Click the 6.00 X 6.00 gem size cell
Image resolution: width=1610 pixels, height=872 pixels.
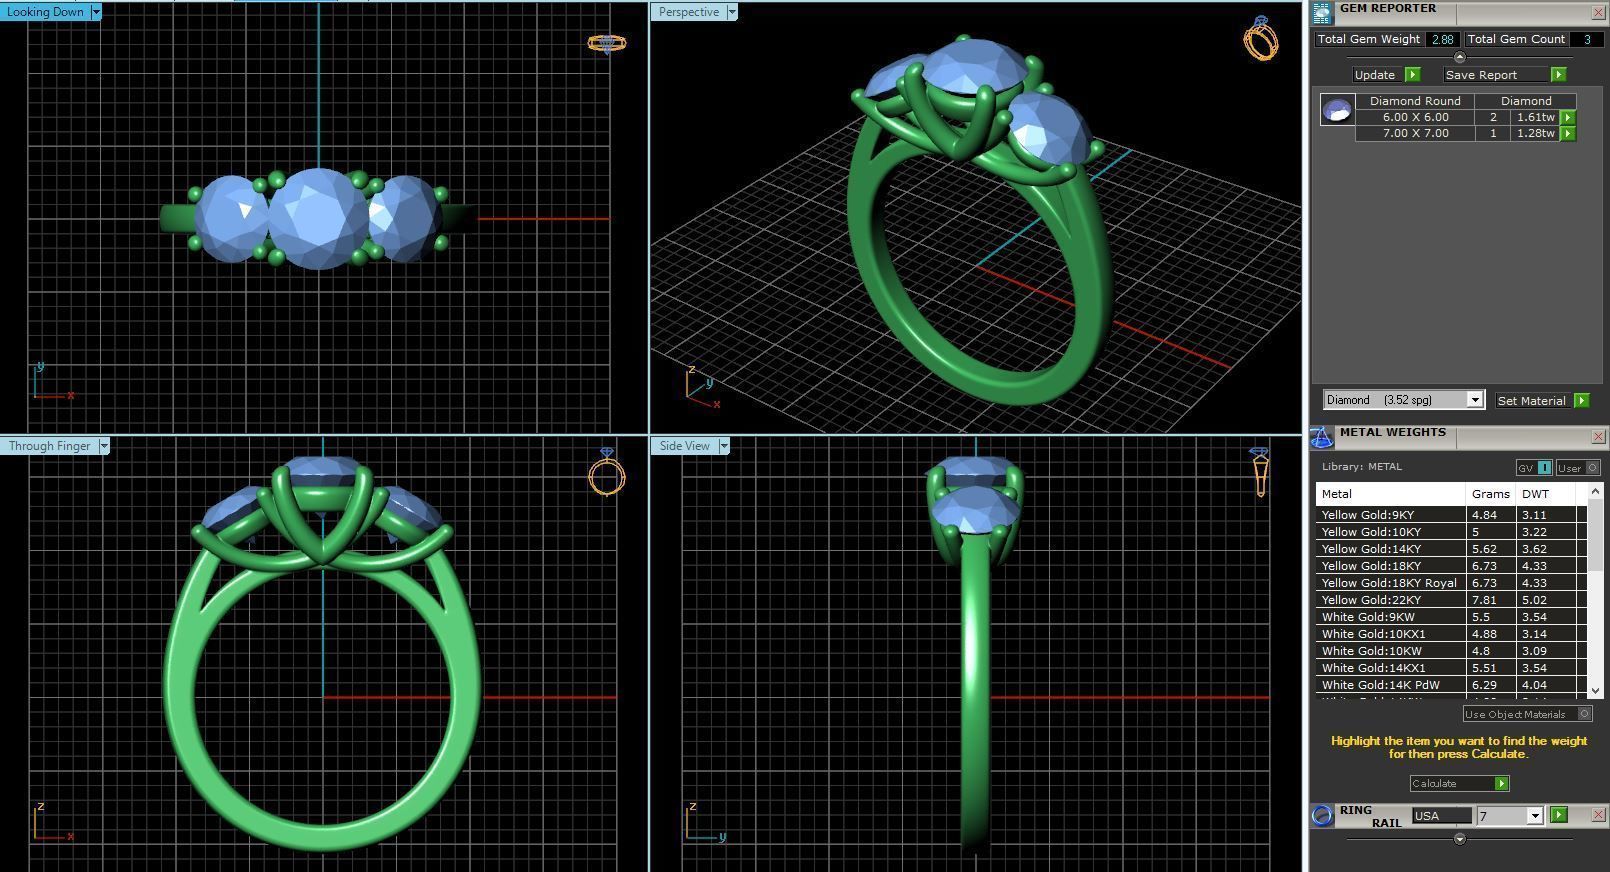click(1415, 117)
